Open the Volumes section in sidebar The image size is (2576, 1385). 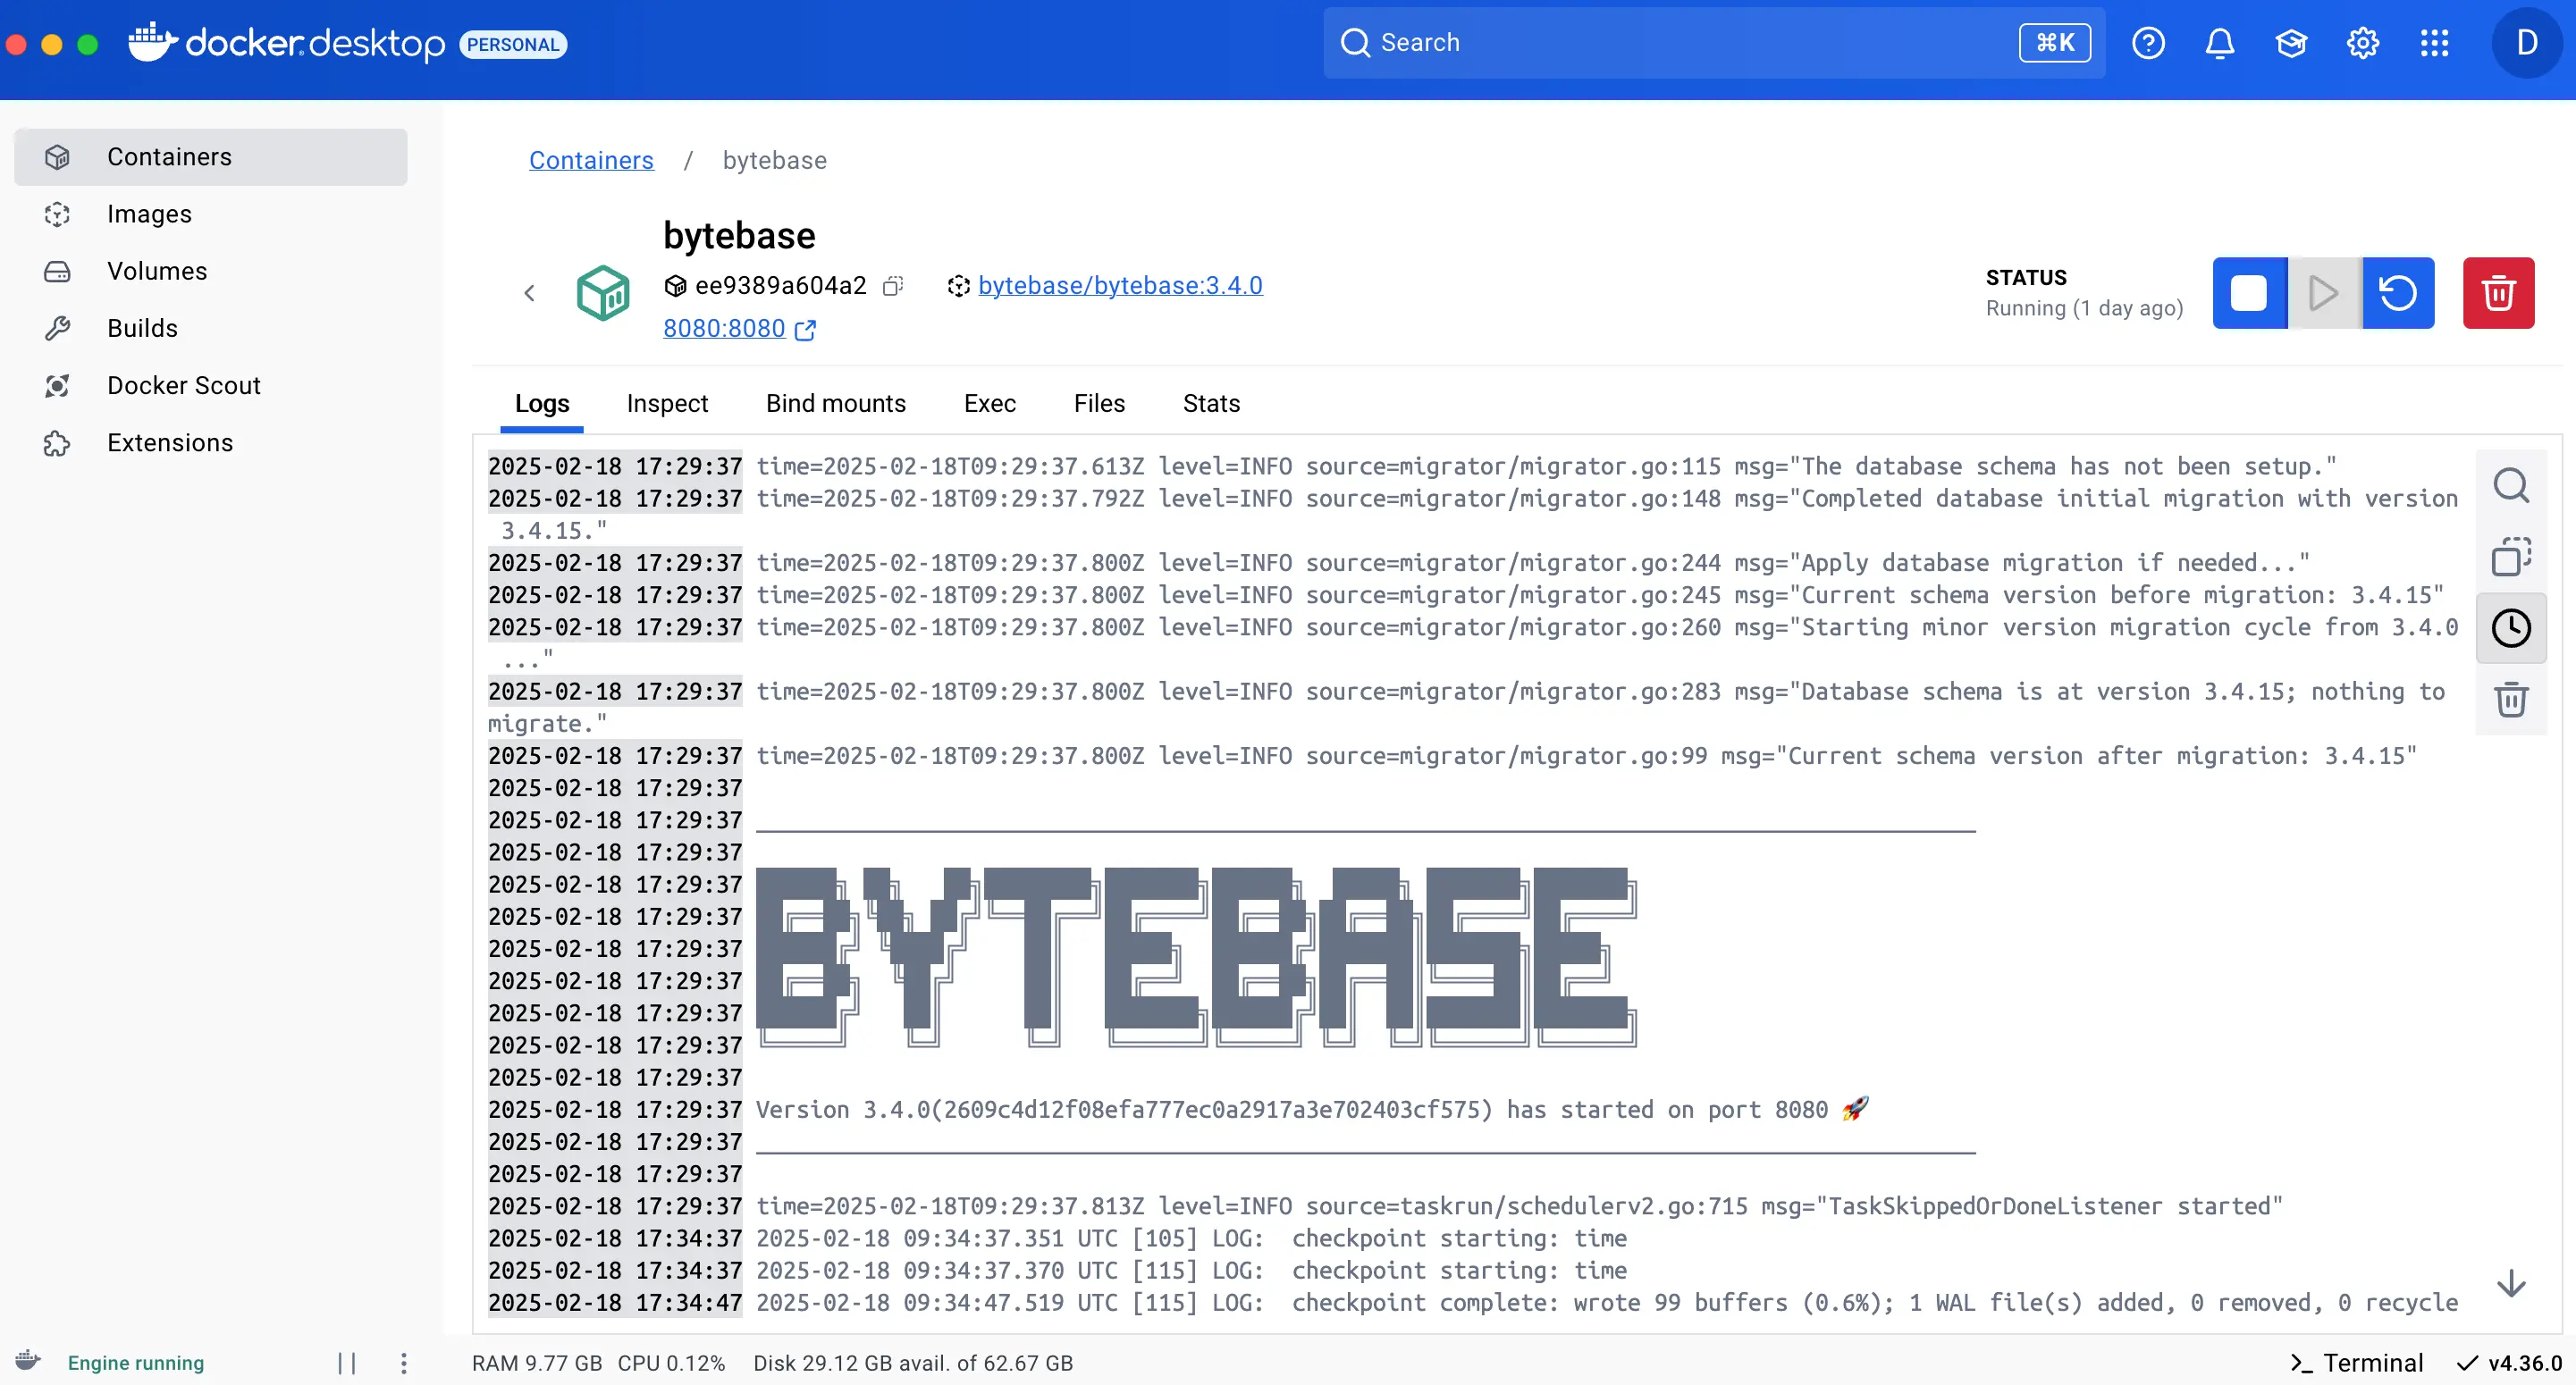coord(158,270)
